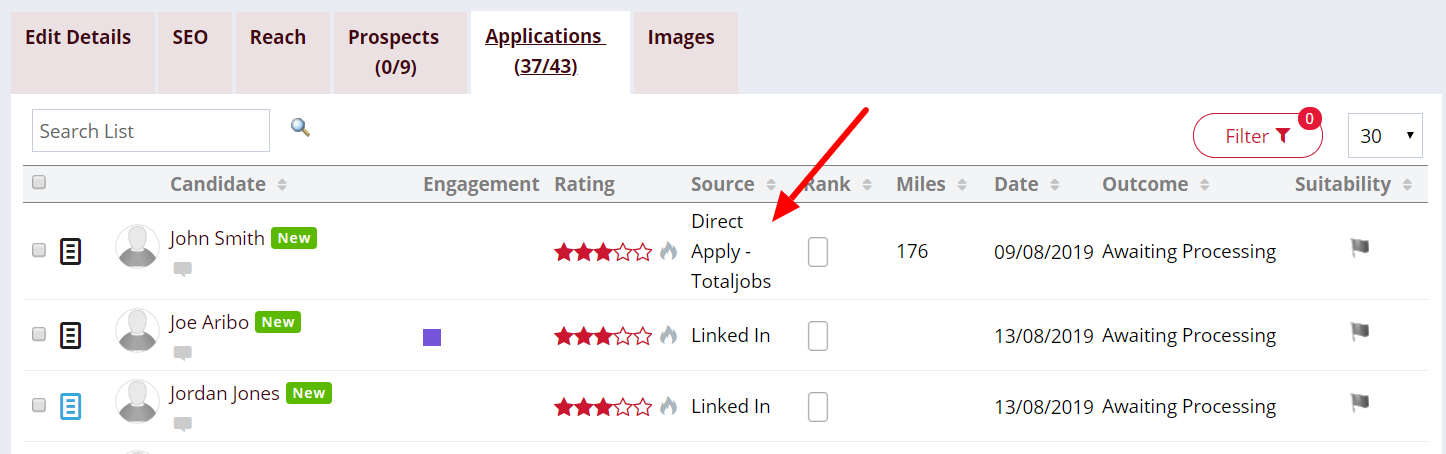
Task: Open Jordan Jones's blue document icon
Action: (x=70, y=406)
